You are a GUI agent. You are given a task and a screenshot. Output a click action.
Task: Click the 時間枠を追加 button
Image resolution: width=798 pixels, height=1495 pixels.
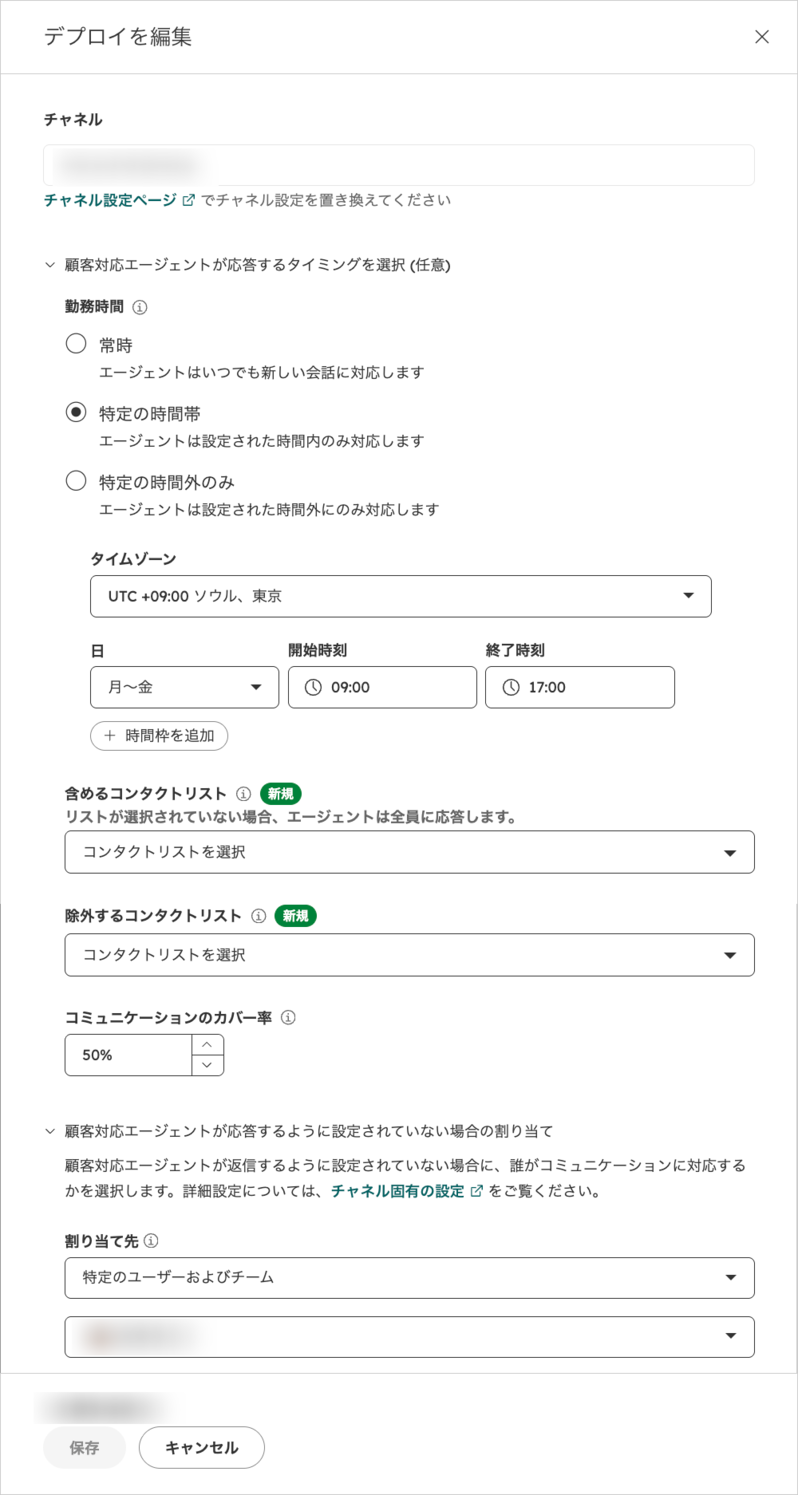point(159,736)
